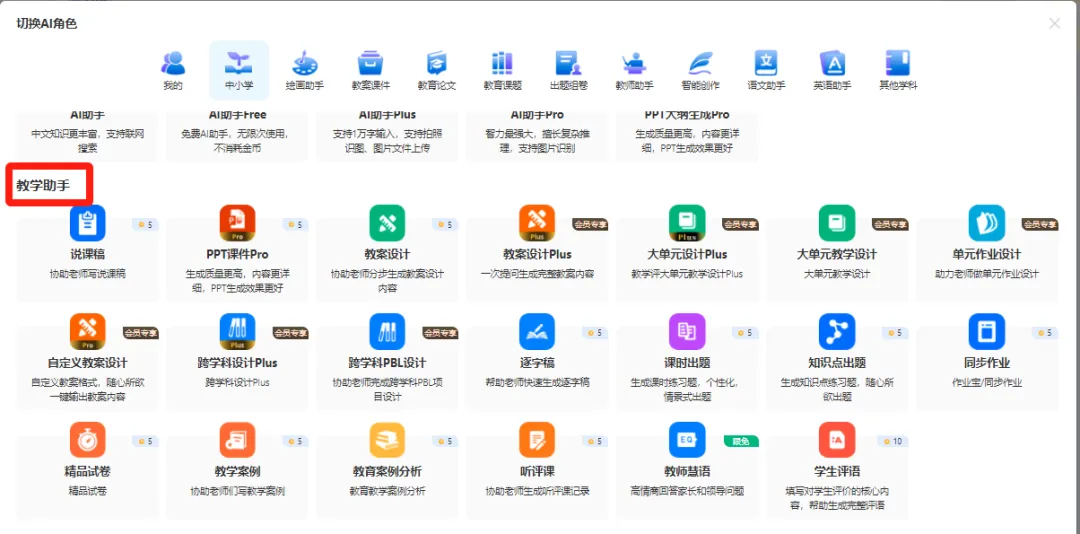Click 帮助老师快速生成逐字稿 description
The image size is (1080, 534).
(537, 382)
